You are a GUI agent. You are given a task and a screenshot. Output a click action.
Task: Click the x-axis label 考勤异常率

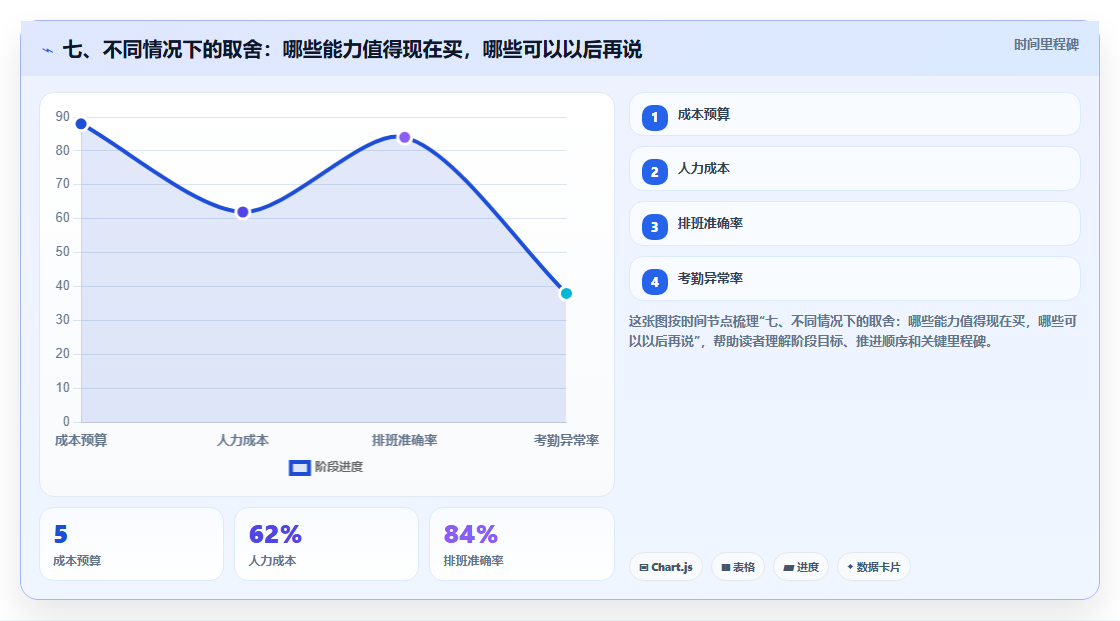566,441
